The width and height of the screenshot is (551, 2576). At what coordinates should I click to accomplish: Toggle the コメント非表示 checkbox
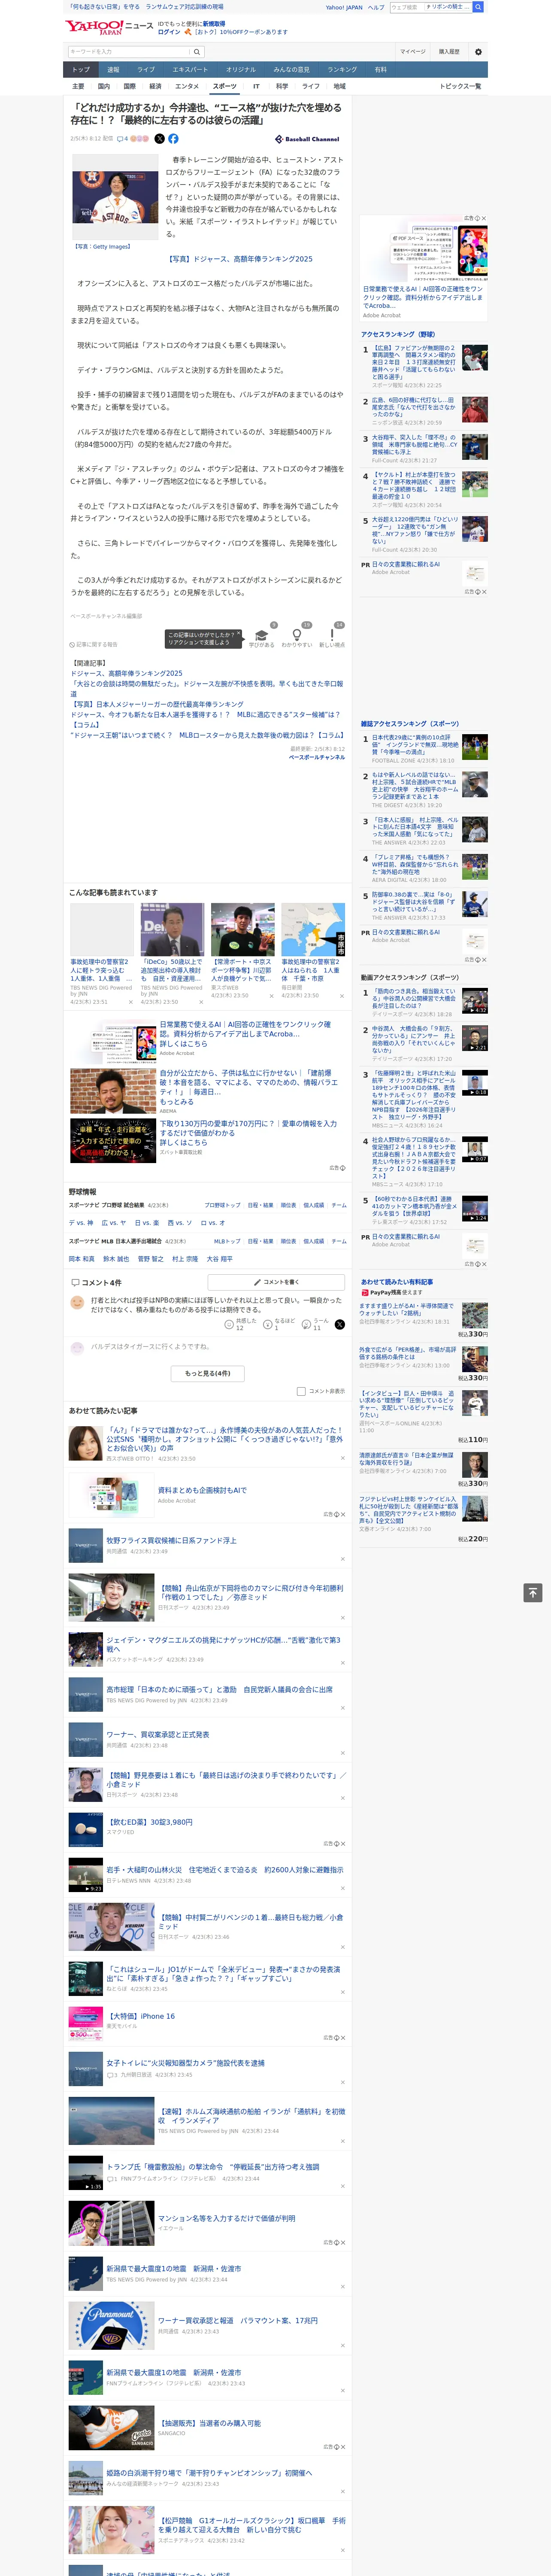(301, 1391)
